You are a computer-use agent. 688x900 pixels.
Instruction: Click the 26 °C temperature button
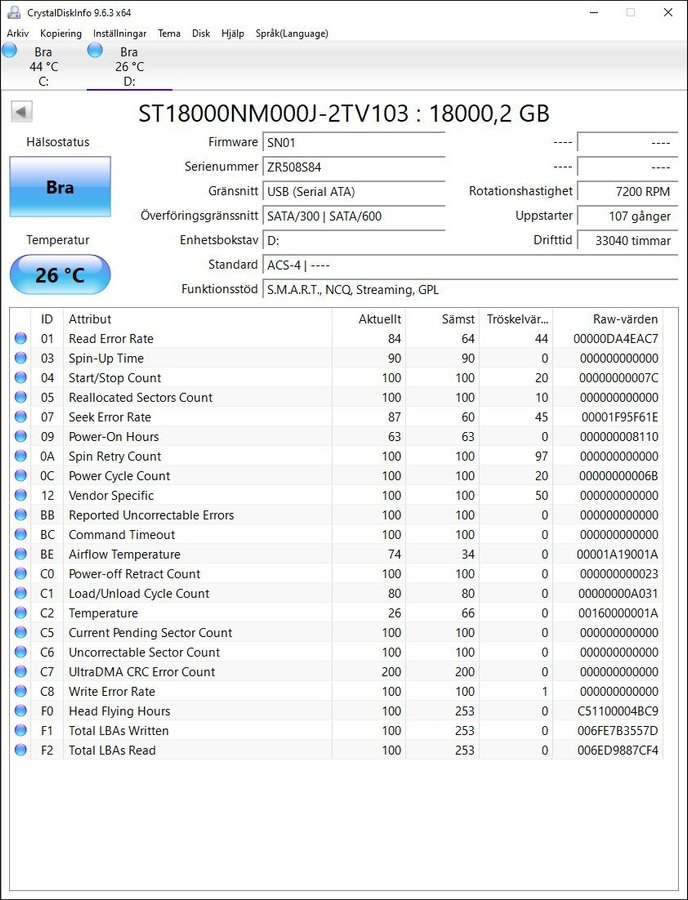pyautogui.click(x=60, y=275)
